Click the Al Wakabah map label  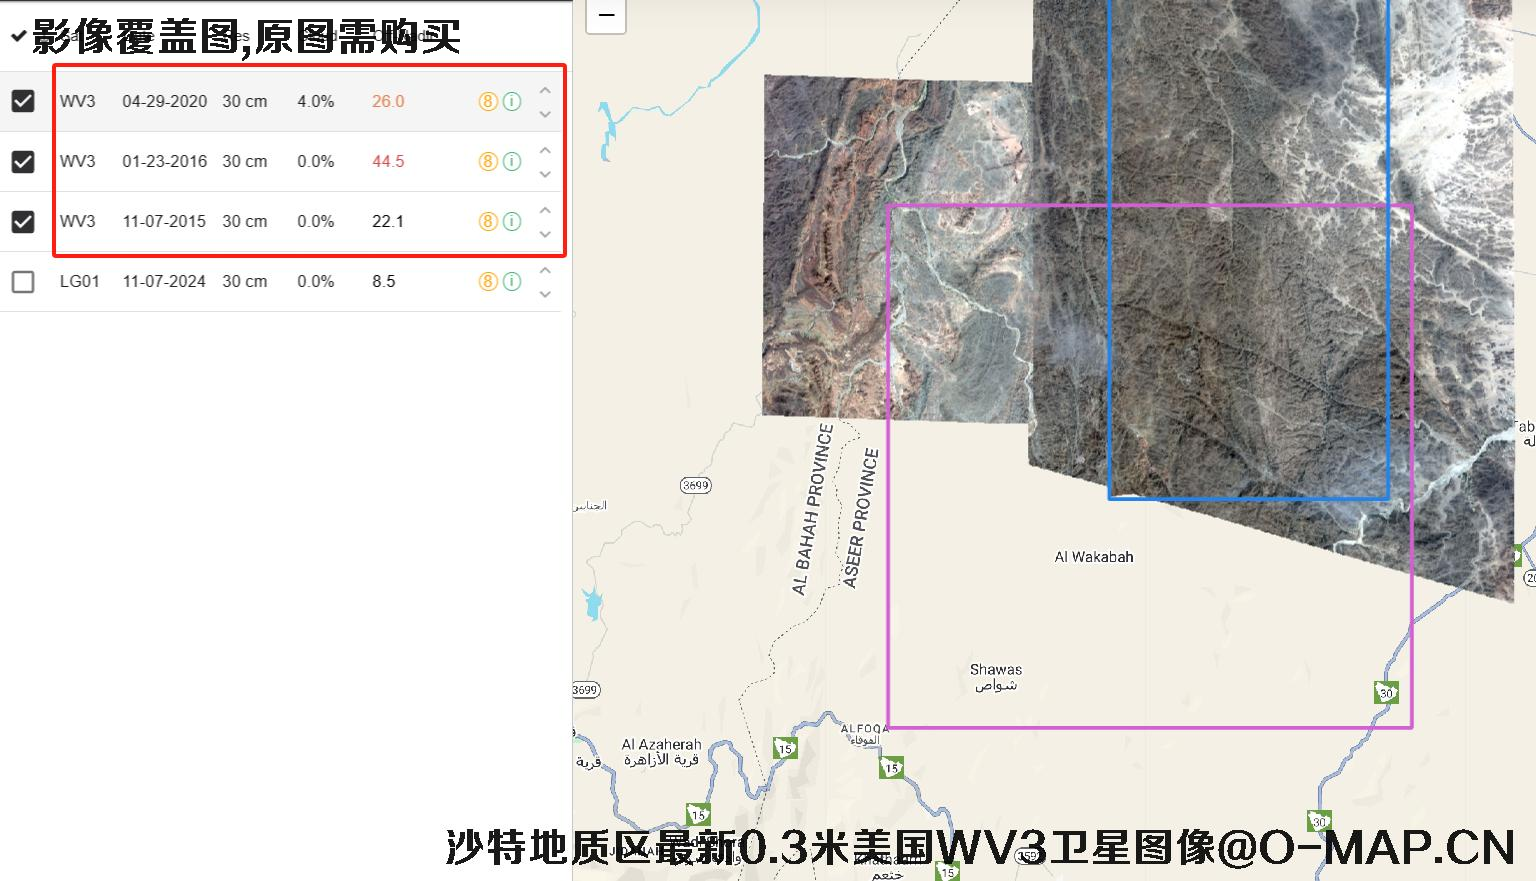pos(1093,557)
